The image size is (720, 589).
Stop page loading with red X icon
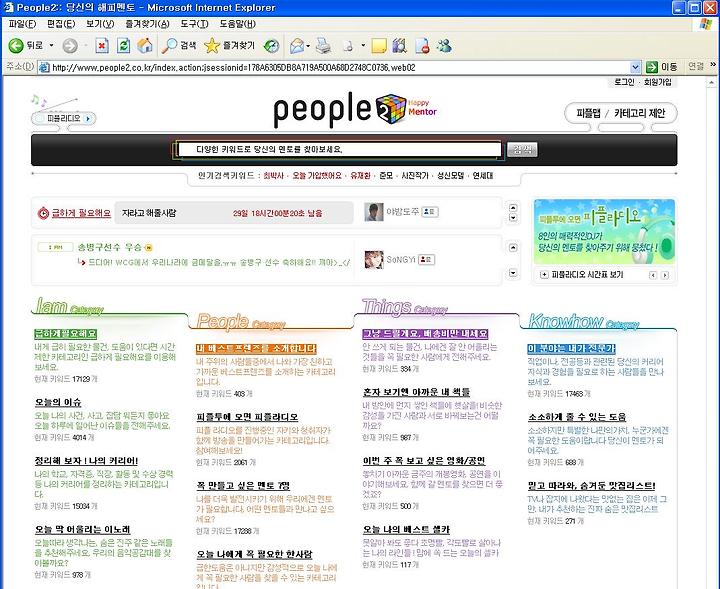point(102,45)
